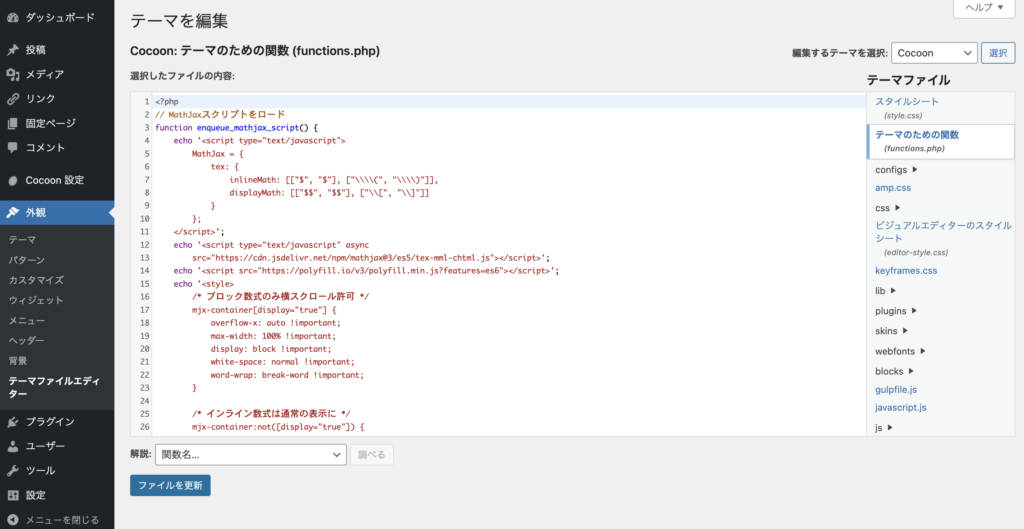Click line number 24 in gutter
The image size is (1024, 529).
(x=145, y=401)
